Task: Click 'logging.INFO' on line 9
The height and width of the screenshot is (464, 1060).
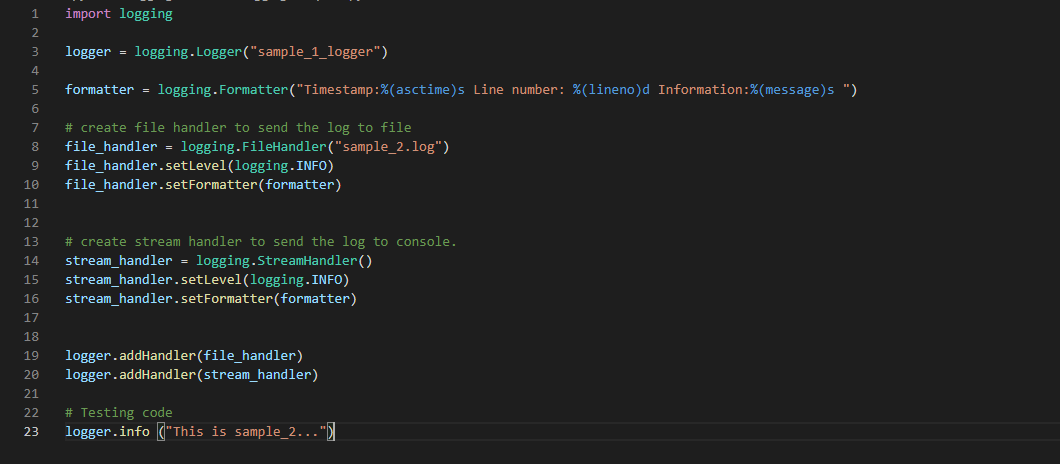Action: [x=281, y=166]
